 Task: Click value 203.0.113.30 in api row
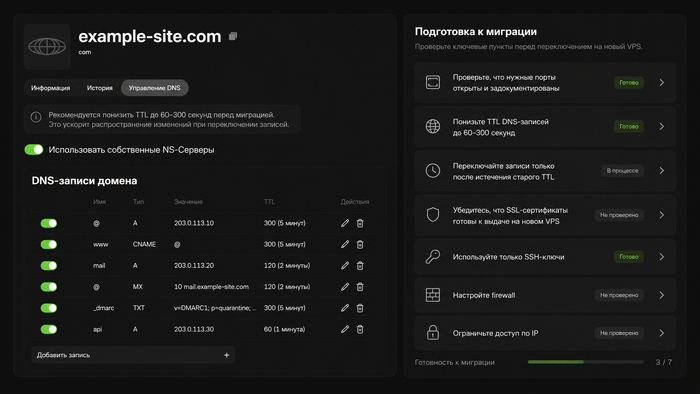coord(194,329)
